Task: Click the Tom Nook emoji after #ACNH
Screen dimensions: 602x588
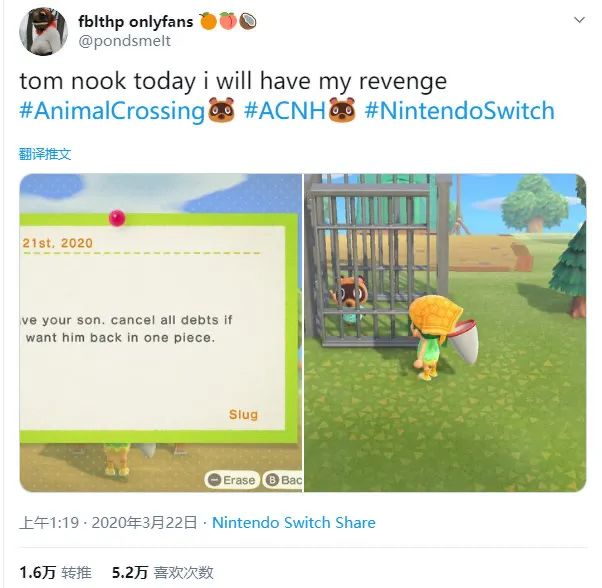Action: click(x=342, y=110)
